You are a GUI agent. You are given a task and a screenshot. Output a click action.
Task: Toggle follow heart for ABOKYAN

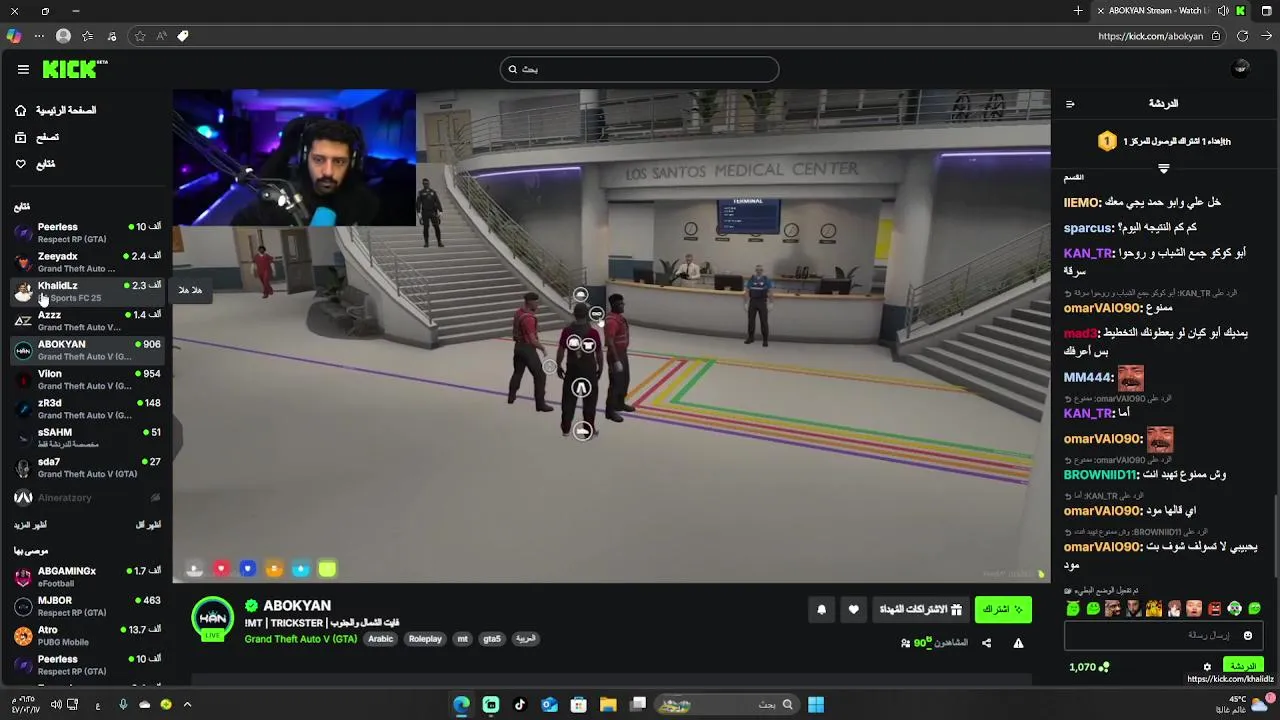coord(853,609)
